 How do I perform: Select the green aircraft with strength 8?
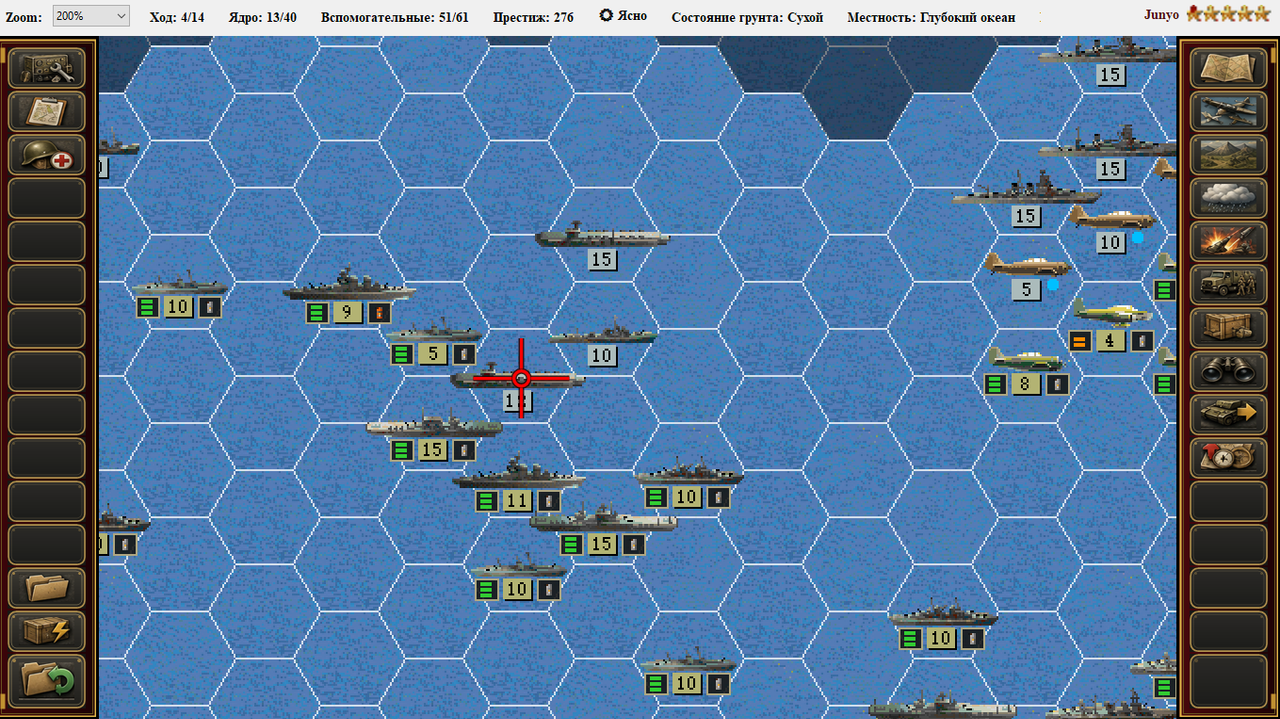(x=1026, y=358)
